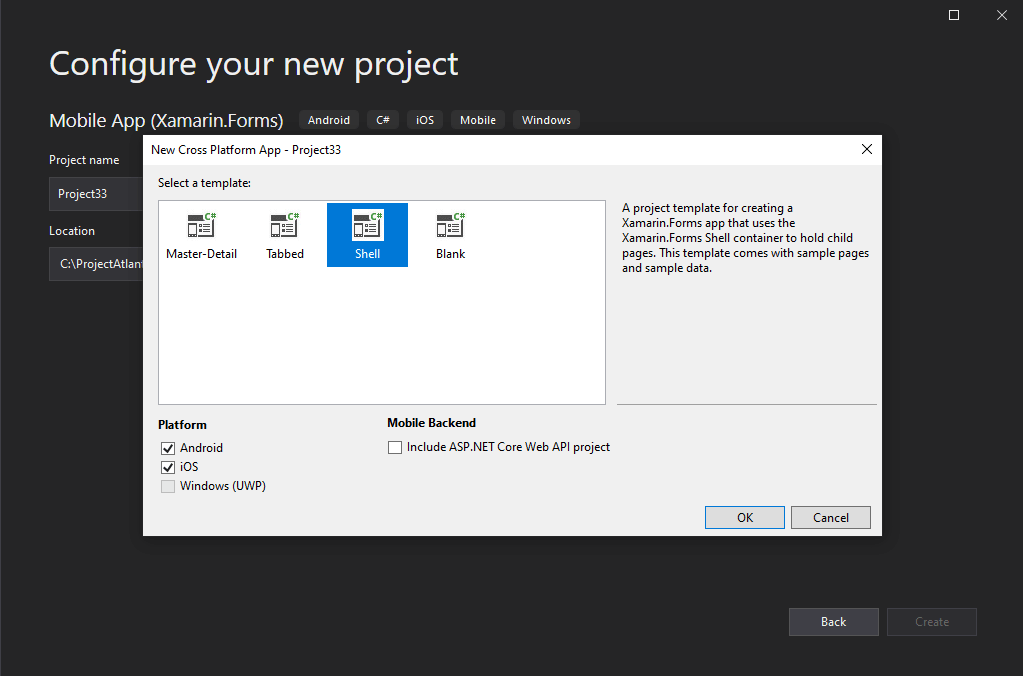Select the Shell template

[x=367, y=235]
